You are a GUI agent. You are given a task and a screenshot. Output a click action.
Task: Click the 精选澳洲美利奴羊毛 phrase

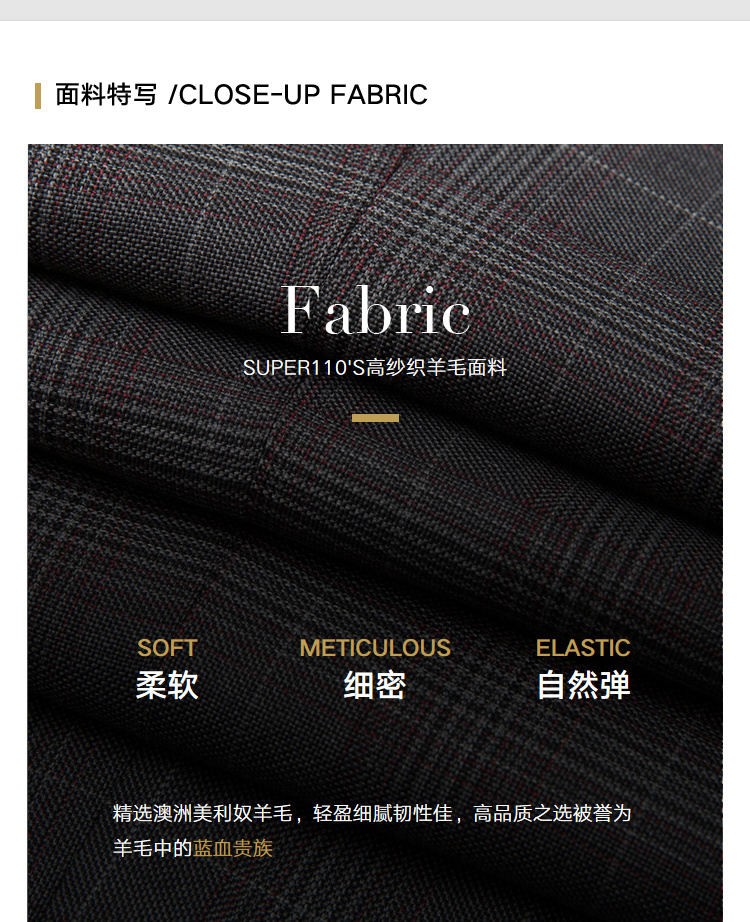202,813
